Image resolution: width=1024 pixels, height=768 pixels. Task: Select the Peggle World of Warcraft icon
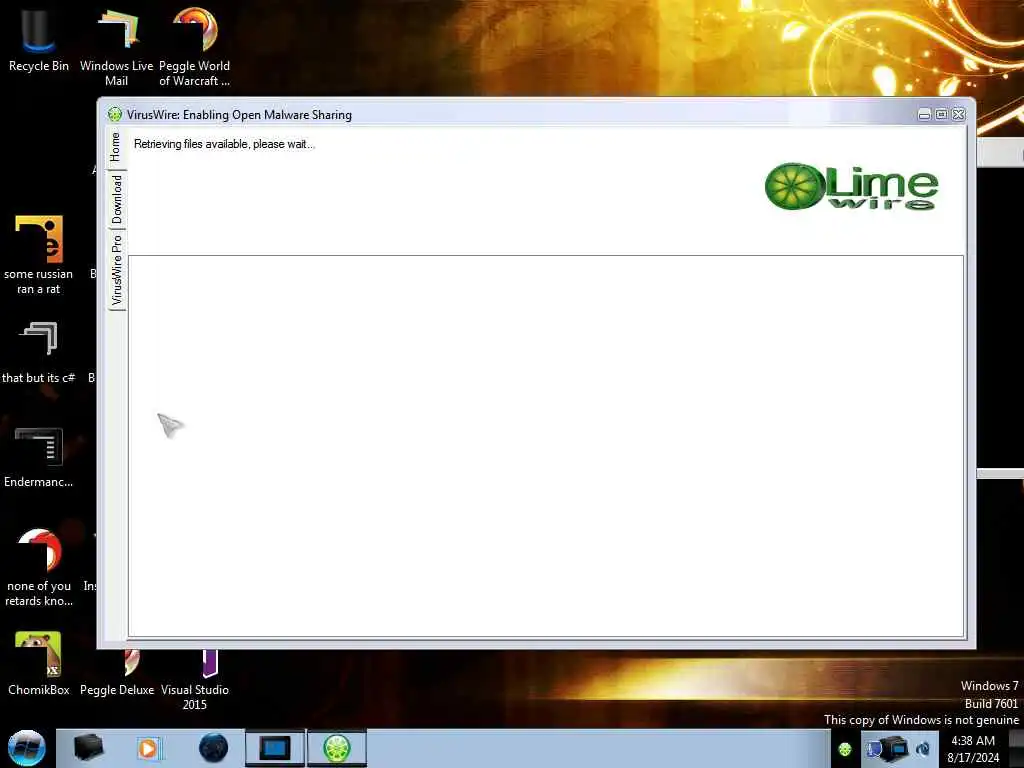click(x=195, y=47)
